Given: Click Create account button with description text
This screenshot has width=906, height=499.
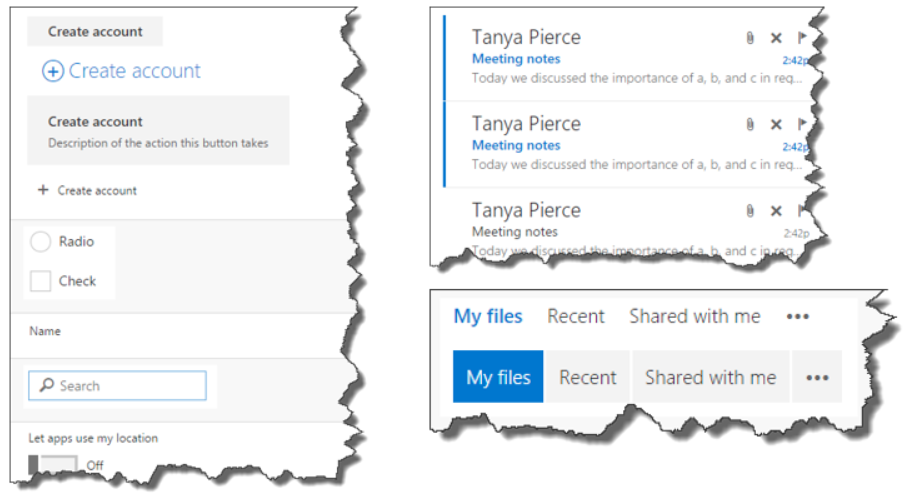Looking at the screenshot, I should 158,131.
